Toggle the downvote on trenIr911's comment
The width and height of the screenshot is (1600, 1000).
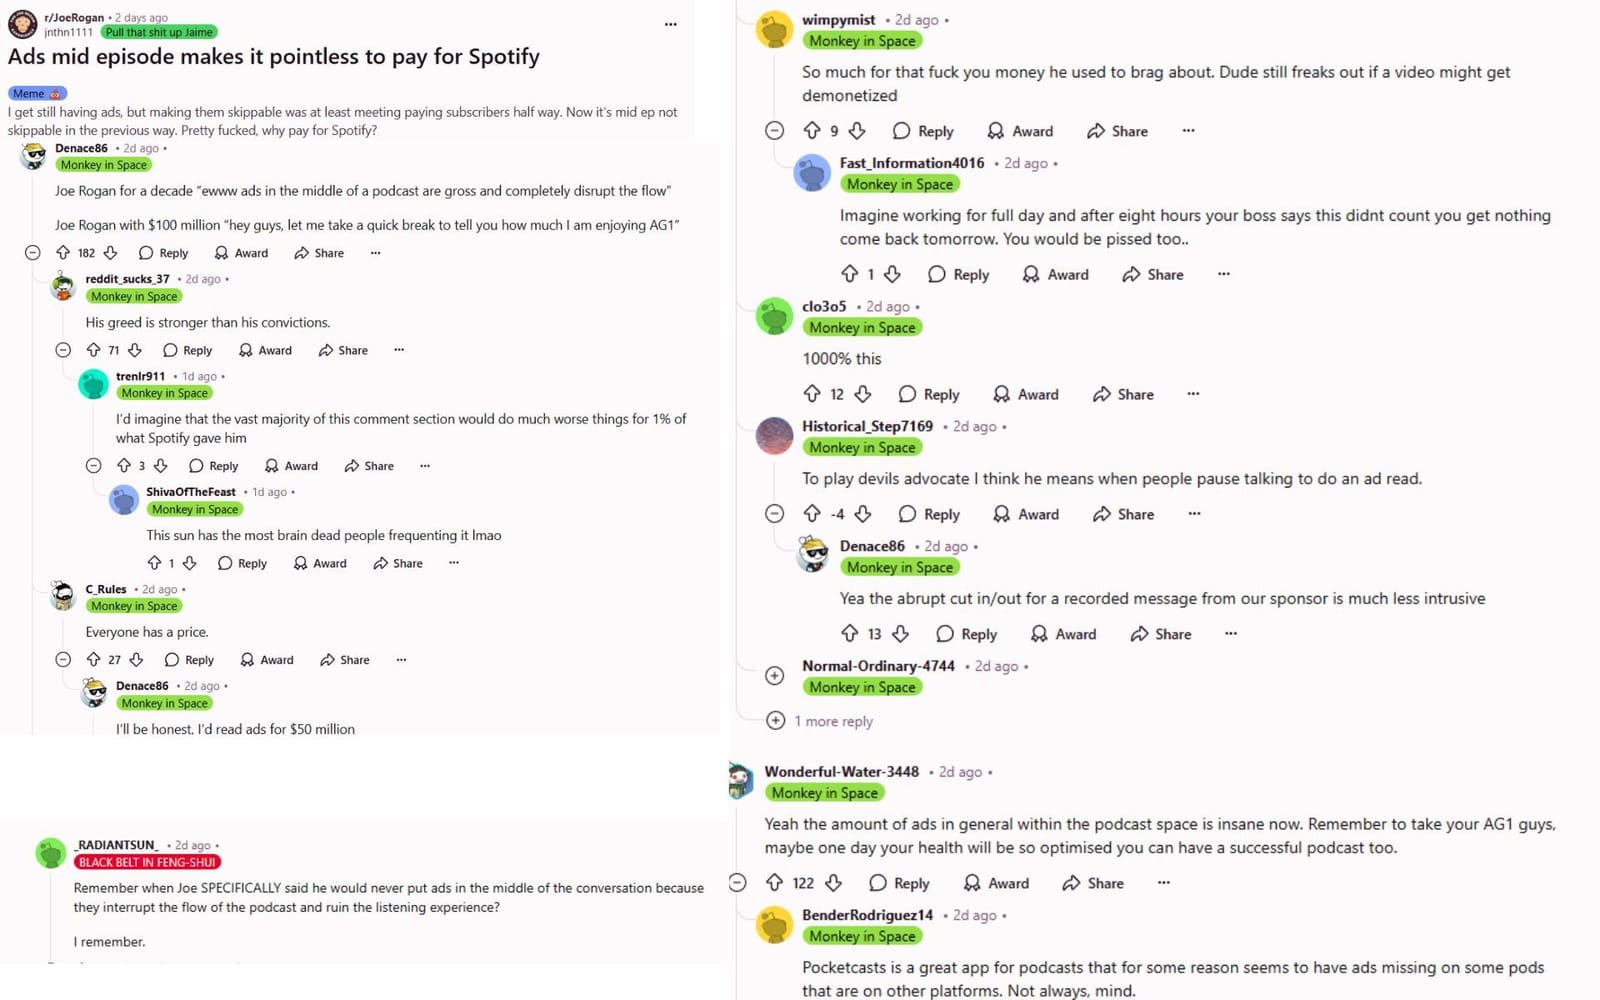(159, 466)
